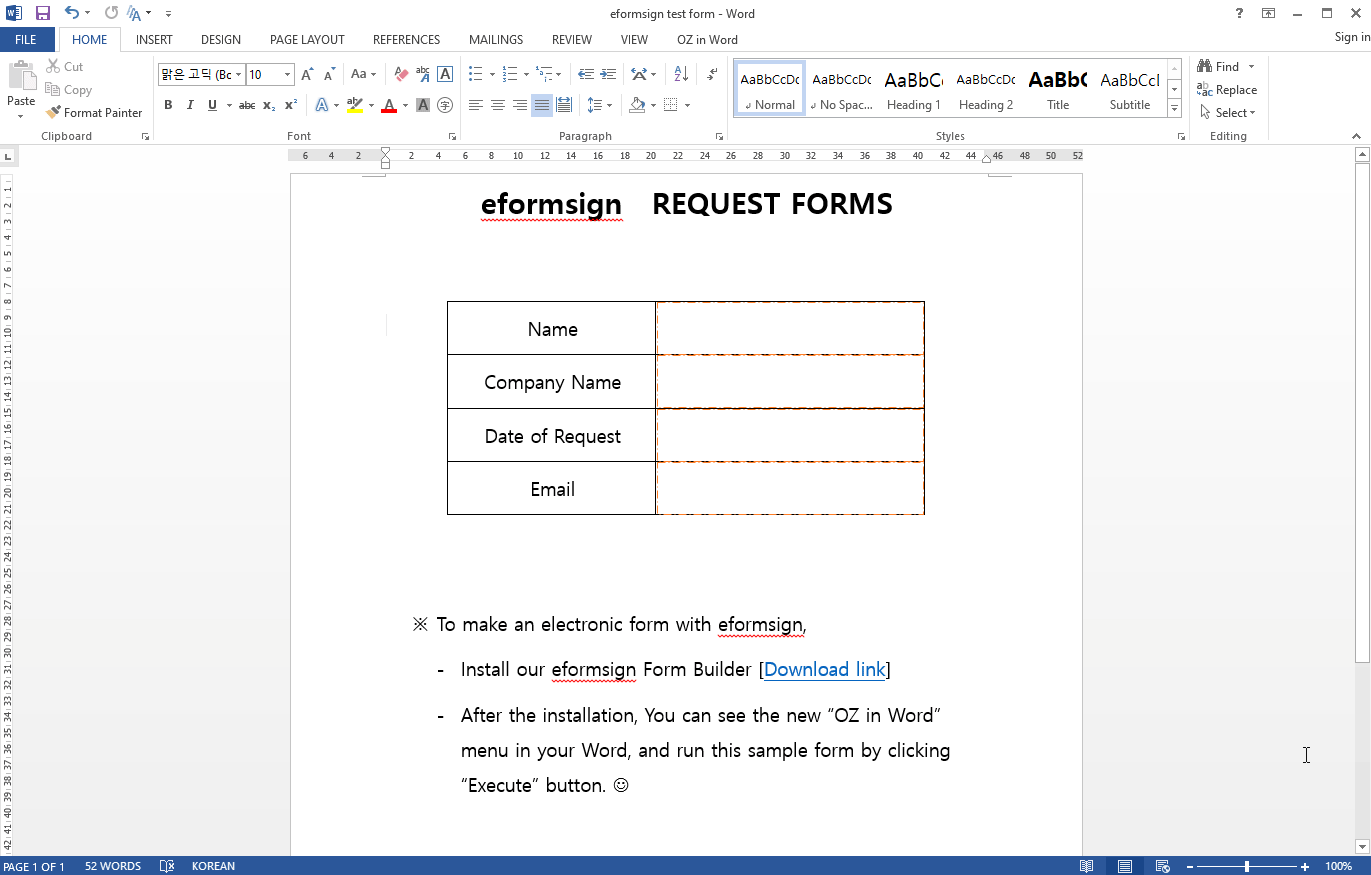Open proofing errors icon in status bar

[168, 866]
